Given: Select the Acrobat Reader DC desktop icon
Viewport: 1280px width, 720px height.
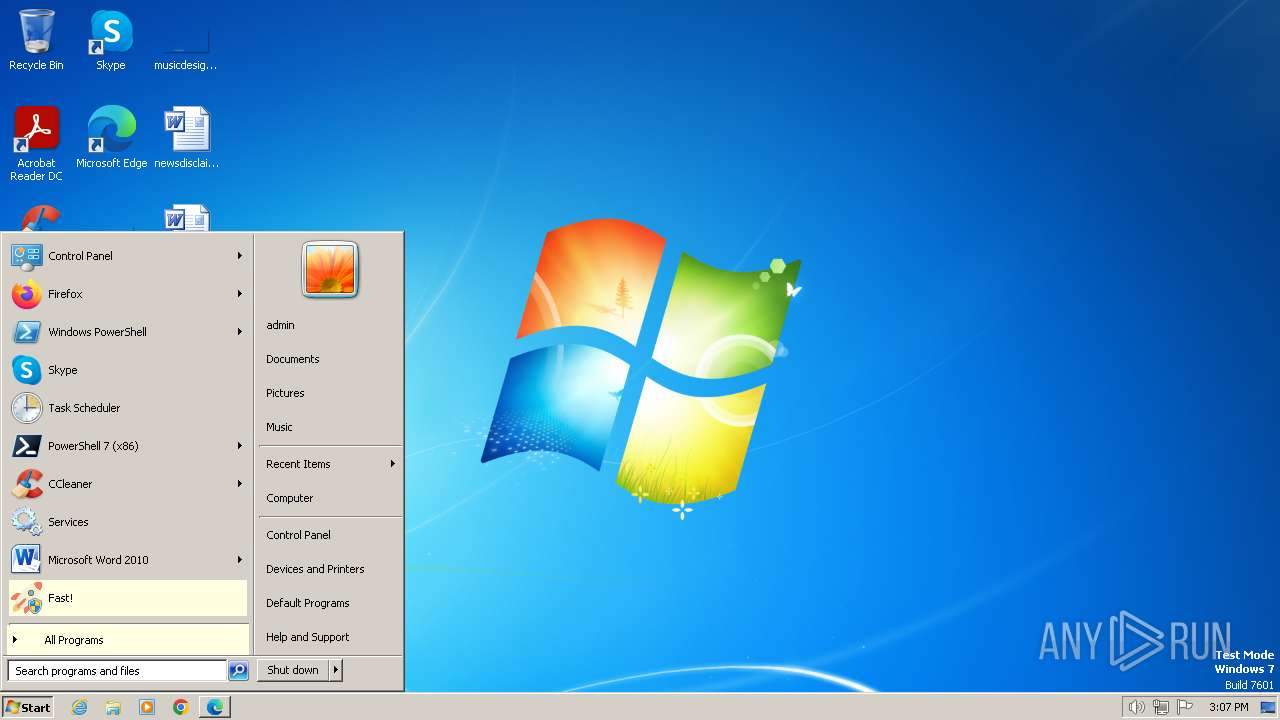Looking at the screenshot, I should pyautogui.click(x=36, y=143).
